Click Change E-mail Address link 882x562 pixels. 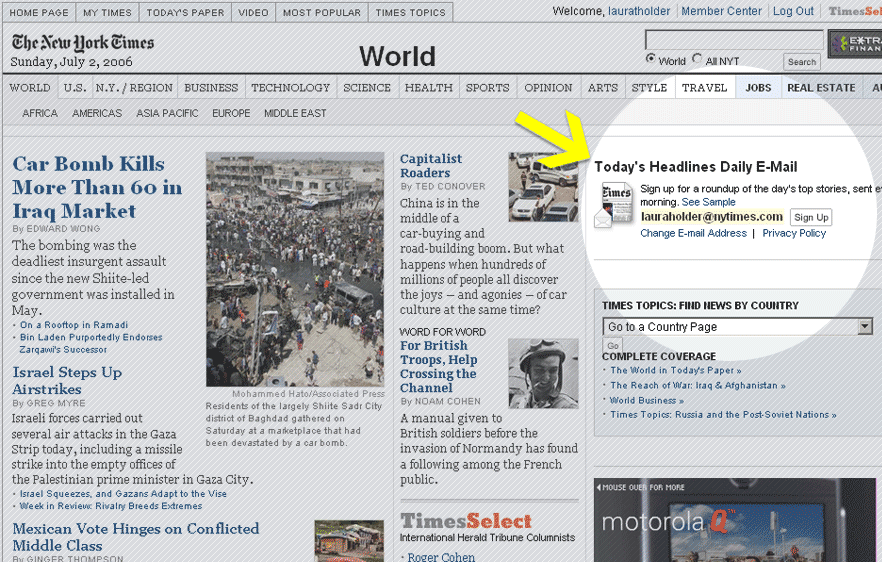[693, 233]
